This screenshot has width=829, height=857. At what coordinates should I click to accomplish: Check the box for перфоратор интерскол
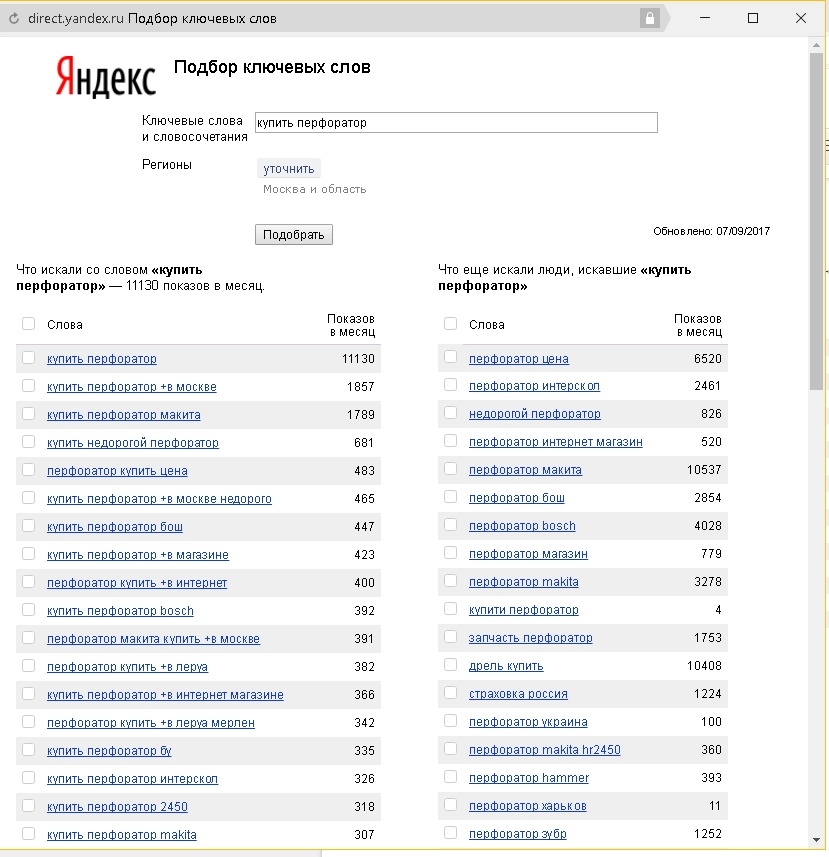pyautogui.click(x=450, y=385)
